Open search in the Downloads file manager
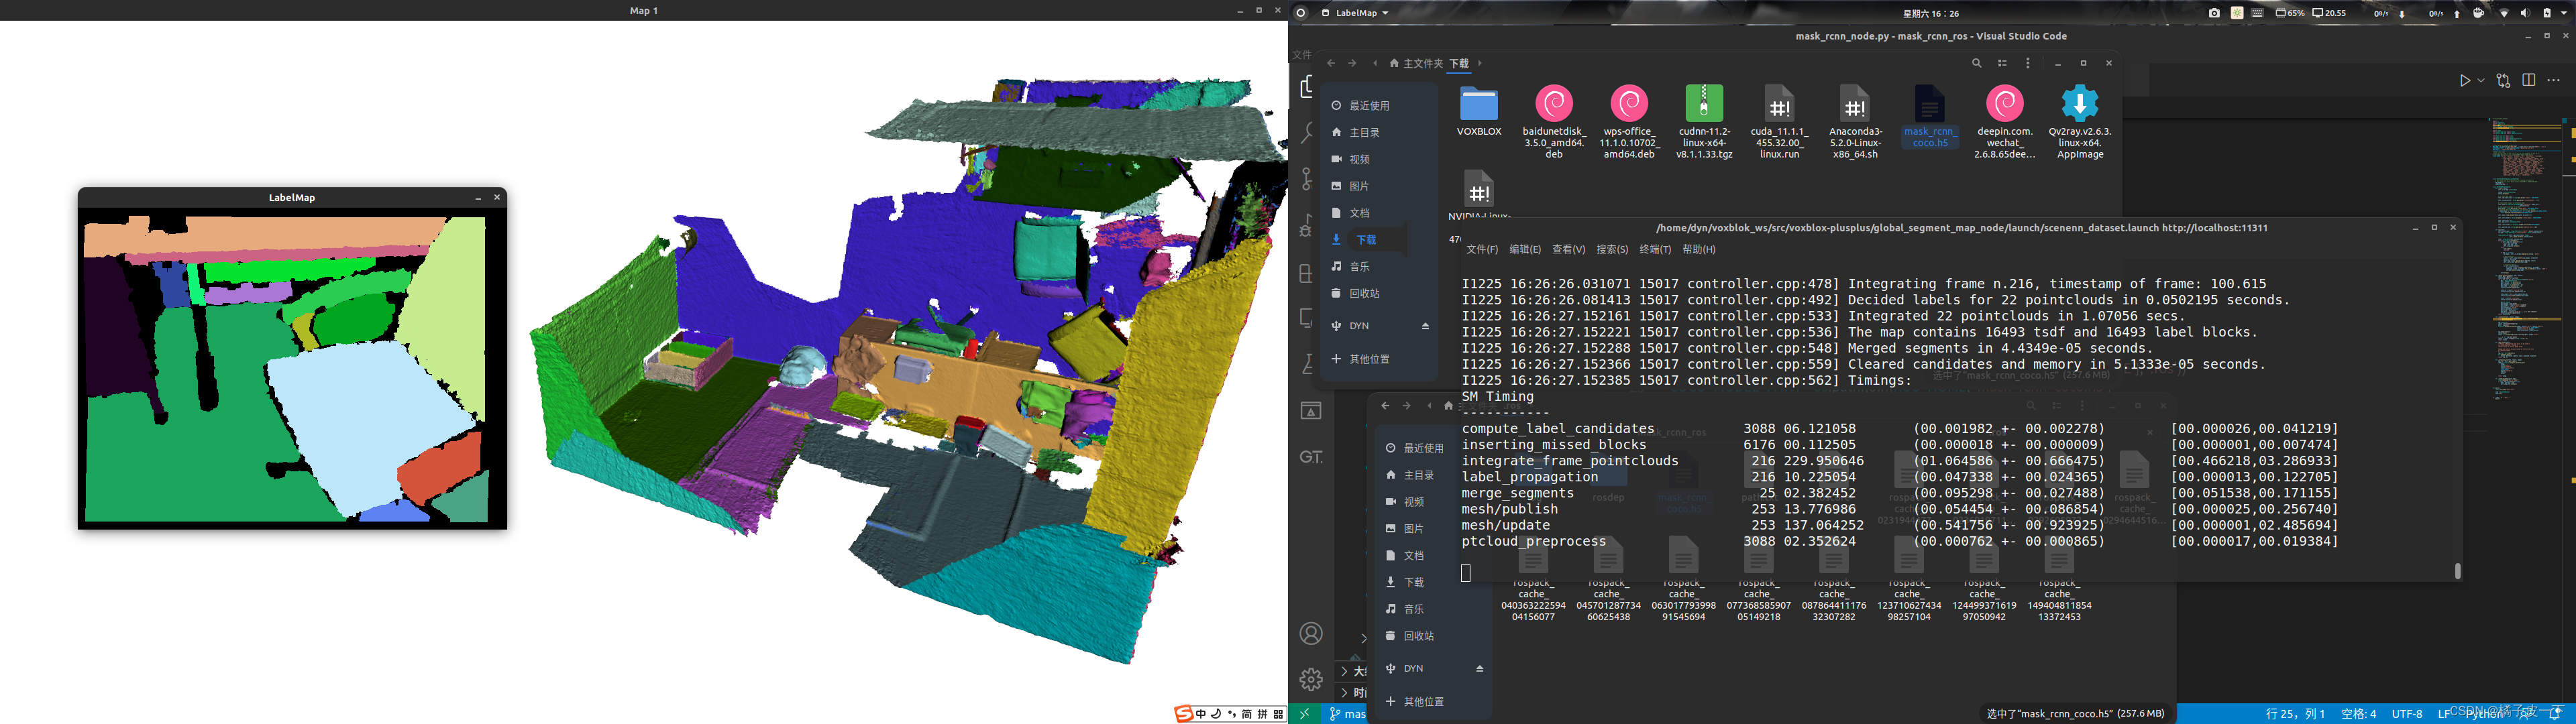Screen dimensions: 2576x724 [1976, 63]
